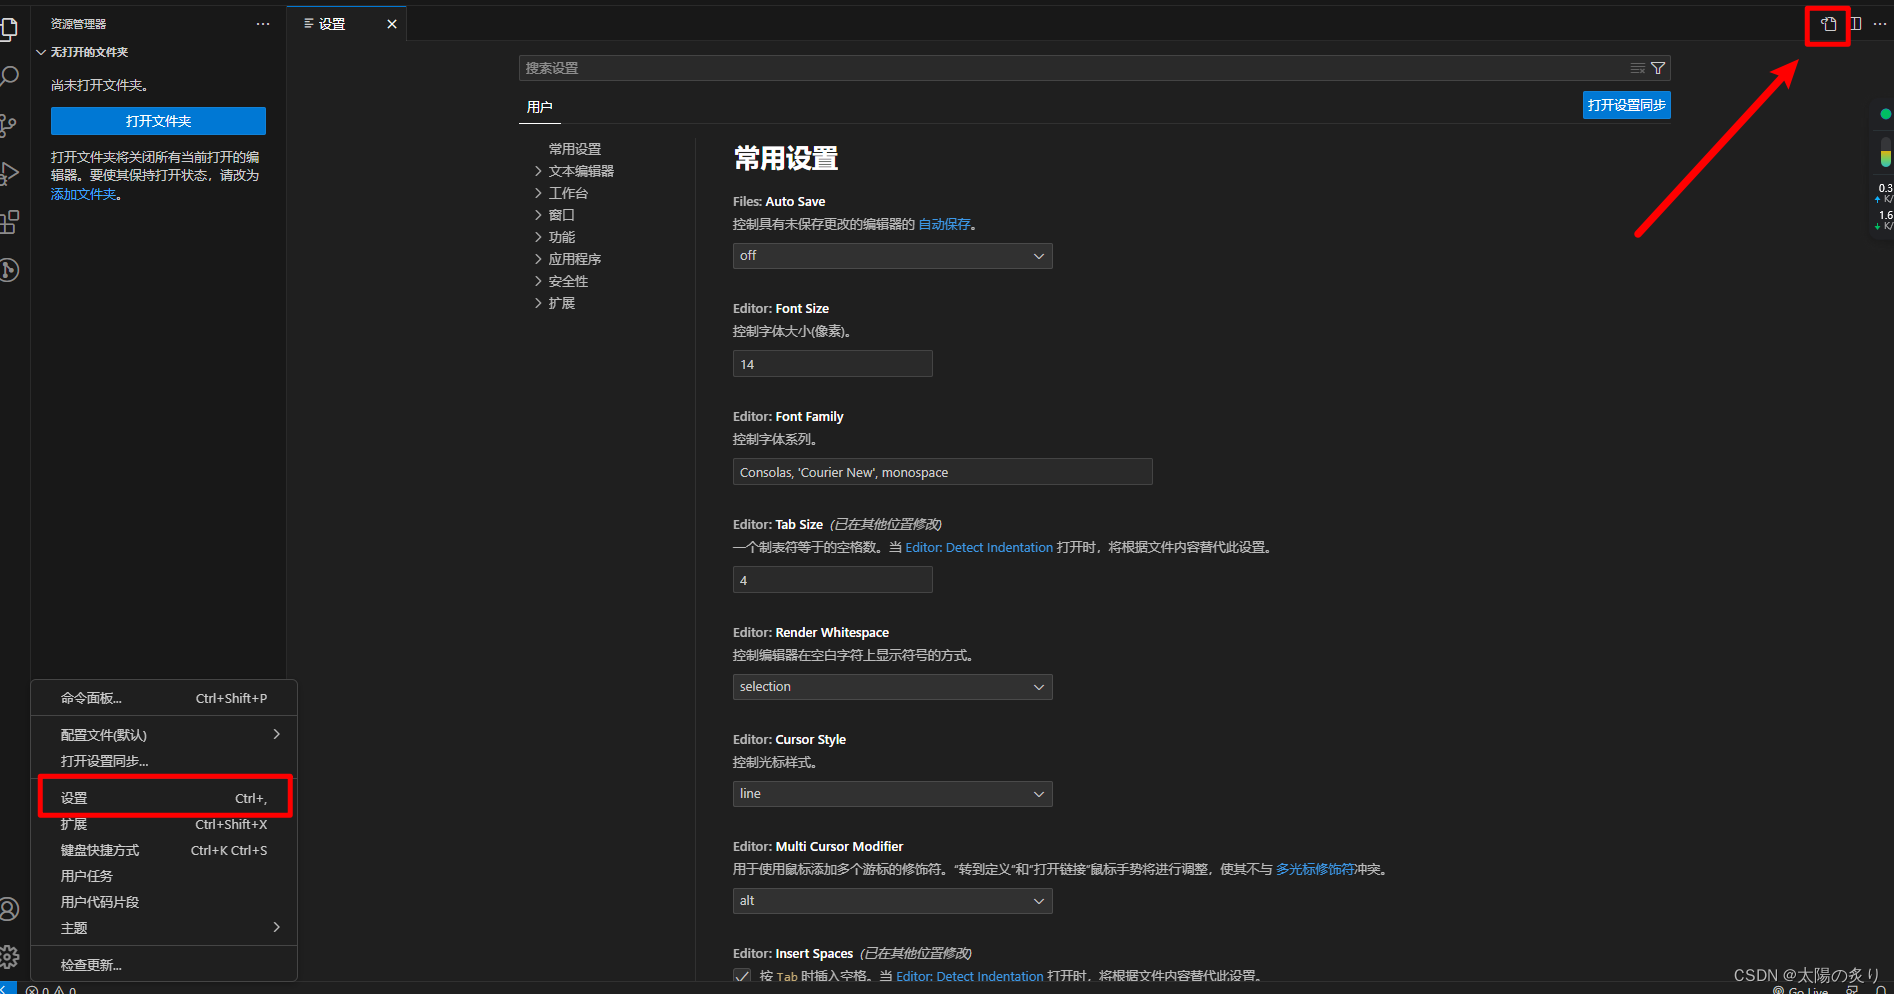Select 常用设置 in the settings tree
Image resolution: width=1894 pixels, height=994 pixels.
[575, 149]
